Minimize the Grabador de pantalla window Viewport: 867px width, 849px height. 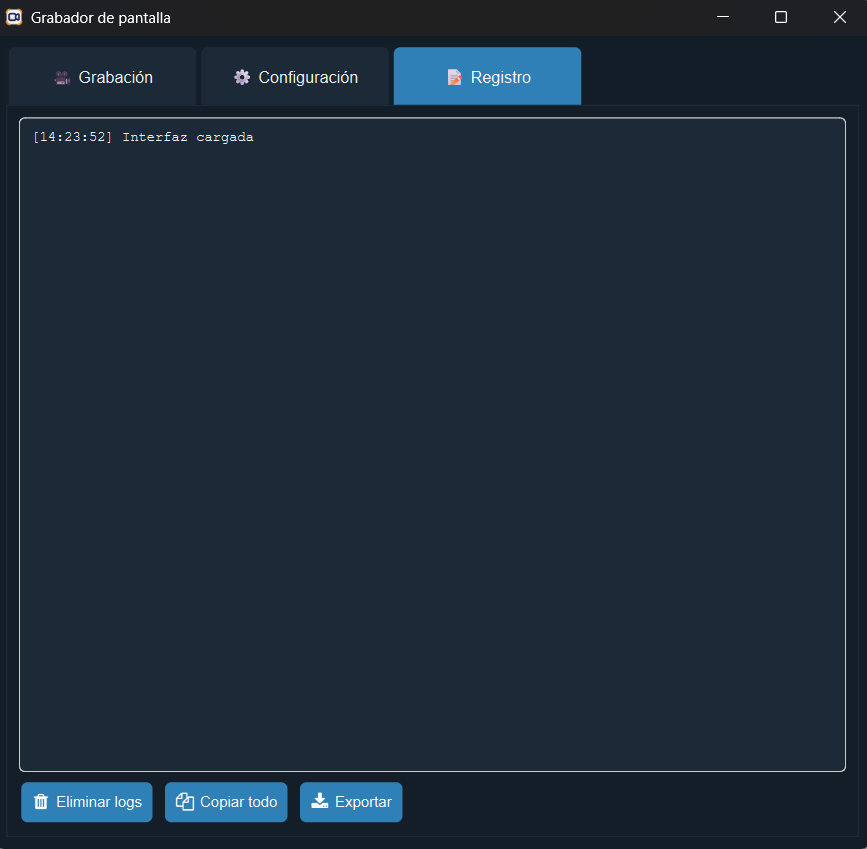coord(723,17)
